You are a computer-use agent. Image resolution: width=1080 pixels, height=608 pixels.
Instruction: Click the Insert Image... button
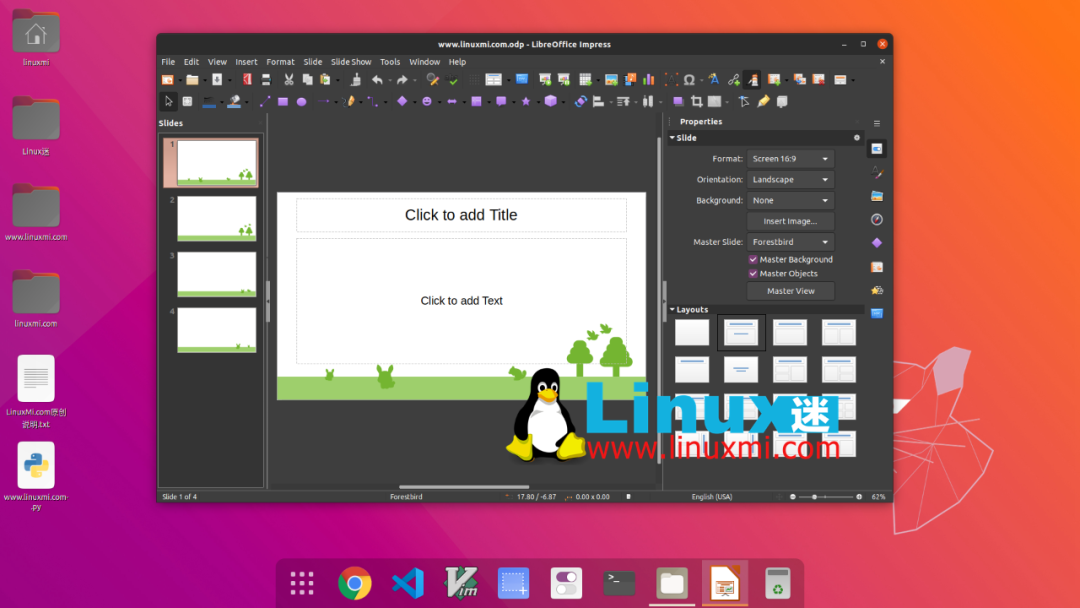[790, 222]
